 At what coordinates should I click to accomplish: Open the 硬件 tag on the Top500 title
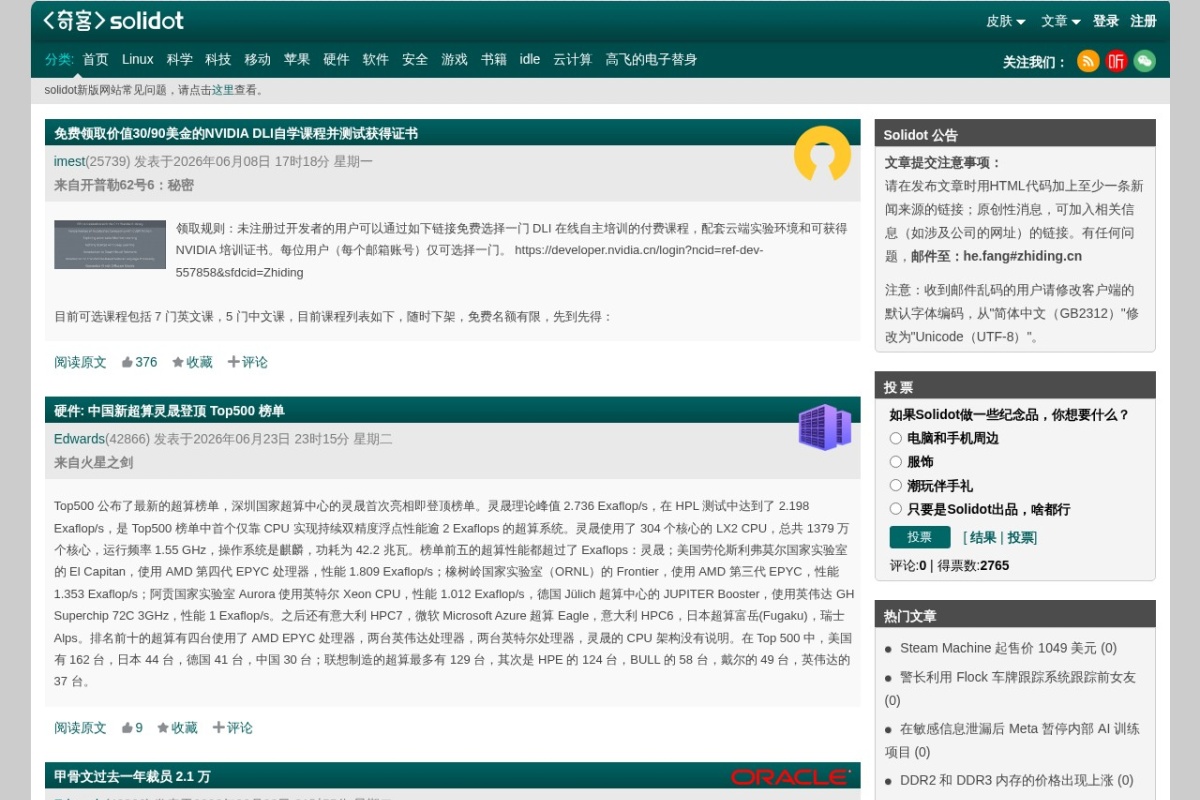pyautogui.click(x=67, y=411)
